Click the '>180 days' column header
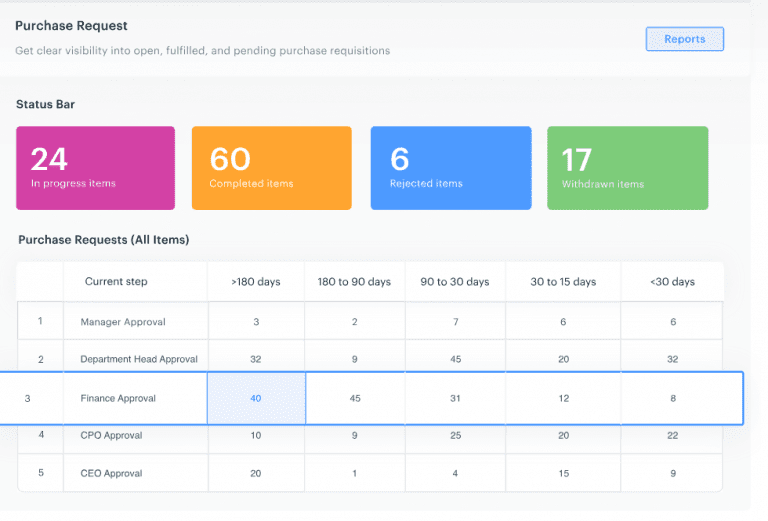Screen dimensions: 768x521 pos(256,282)
